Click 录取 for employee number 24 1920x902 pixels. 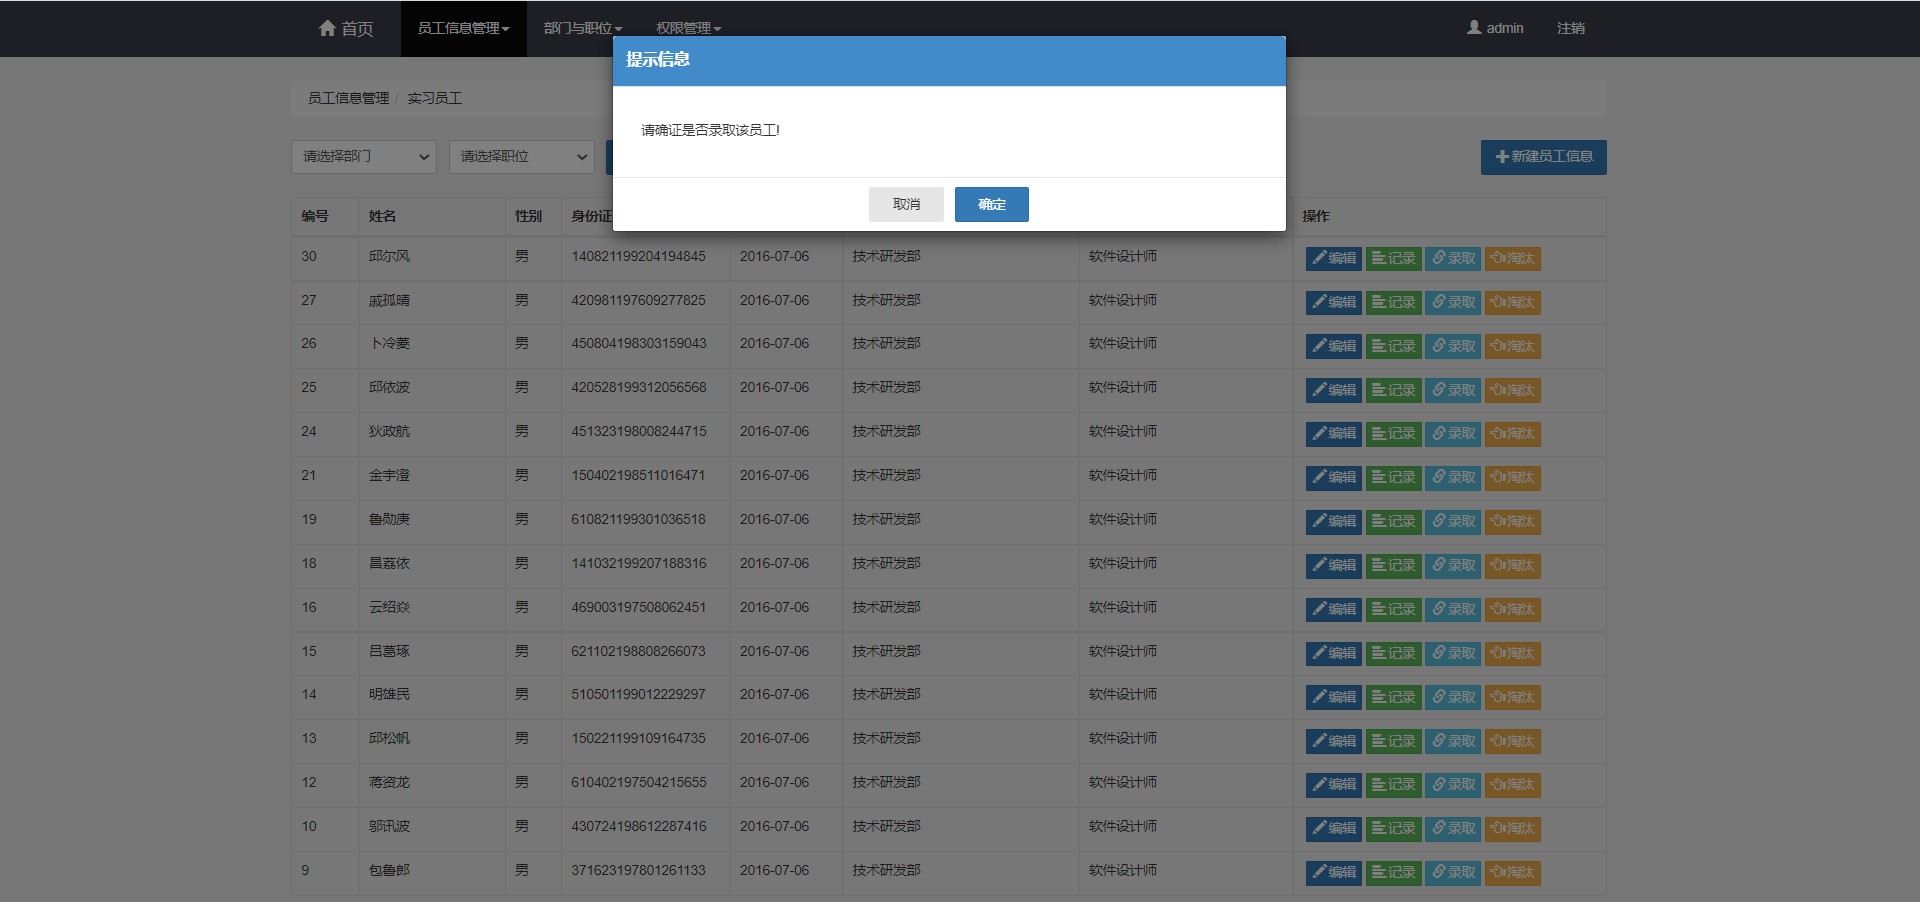point(1452,433)
